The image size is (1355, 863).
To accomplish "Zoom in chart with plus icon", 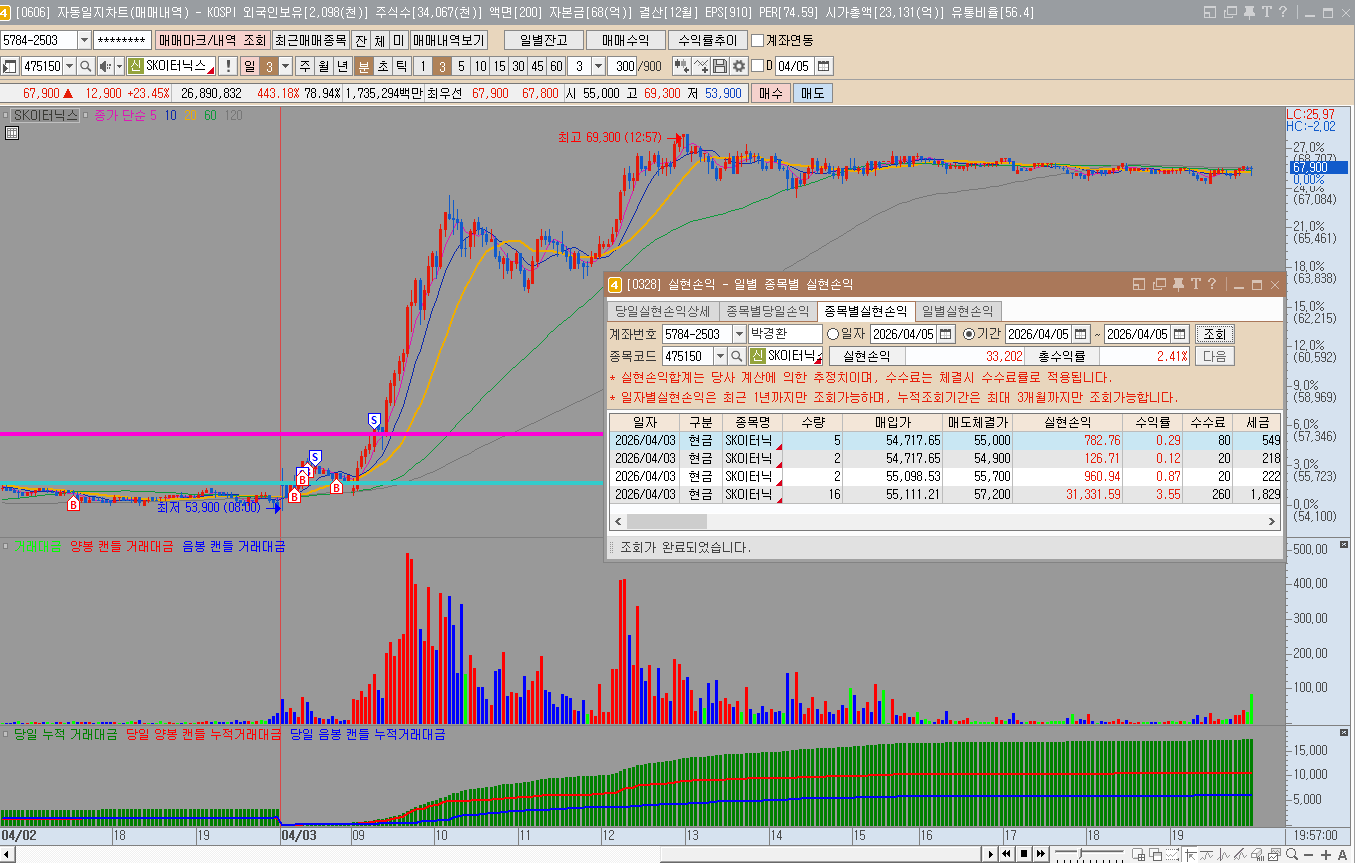I will pyautogui.click(x=1326, y=854).
